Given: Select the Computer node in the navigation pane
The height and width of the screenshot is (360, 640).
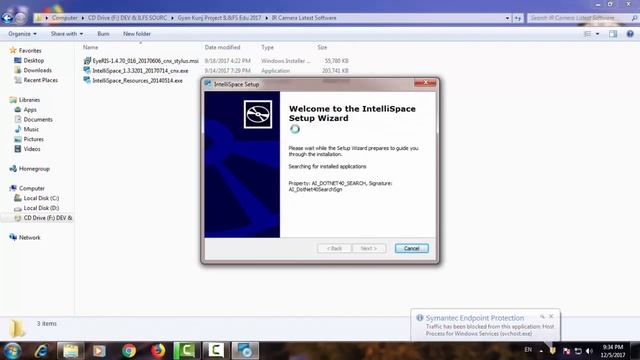Looking at the screenshot, I should [31, 188].
